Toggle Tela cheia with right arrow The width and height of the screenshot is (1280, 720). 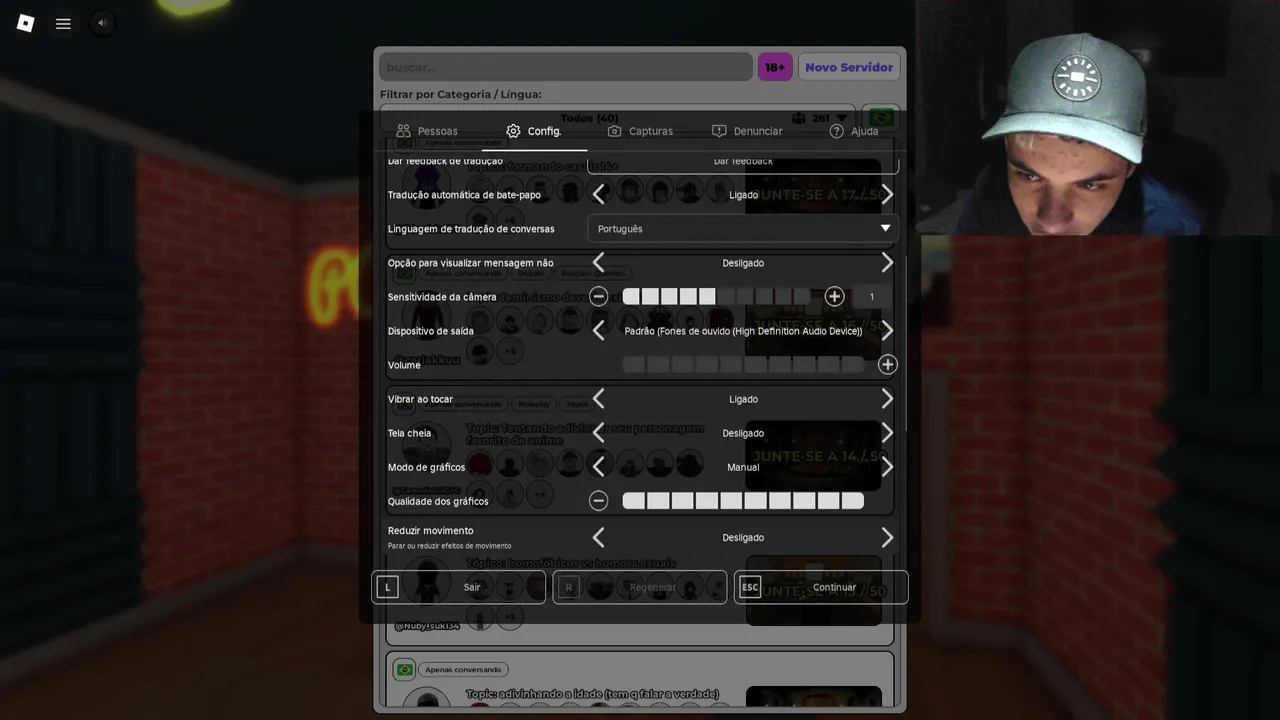(x=887, y=432)
